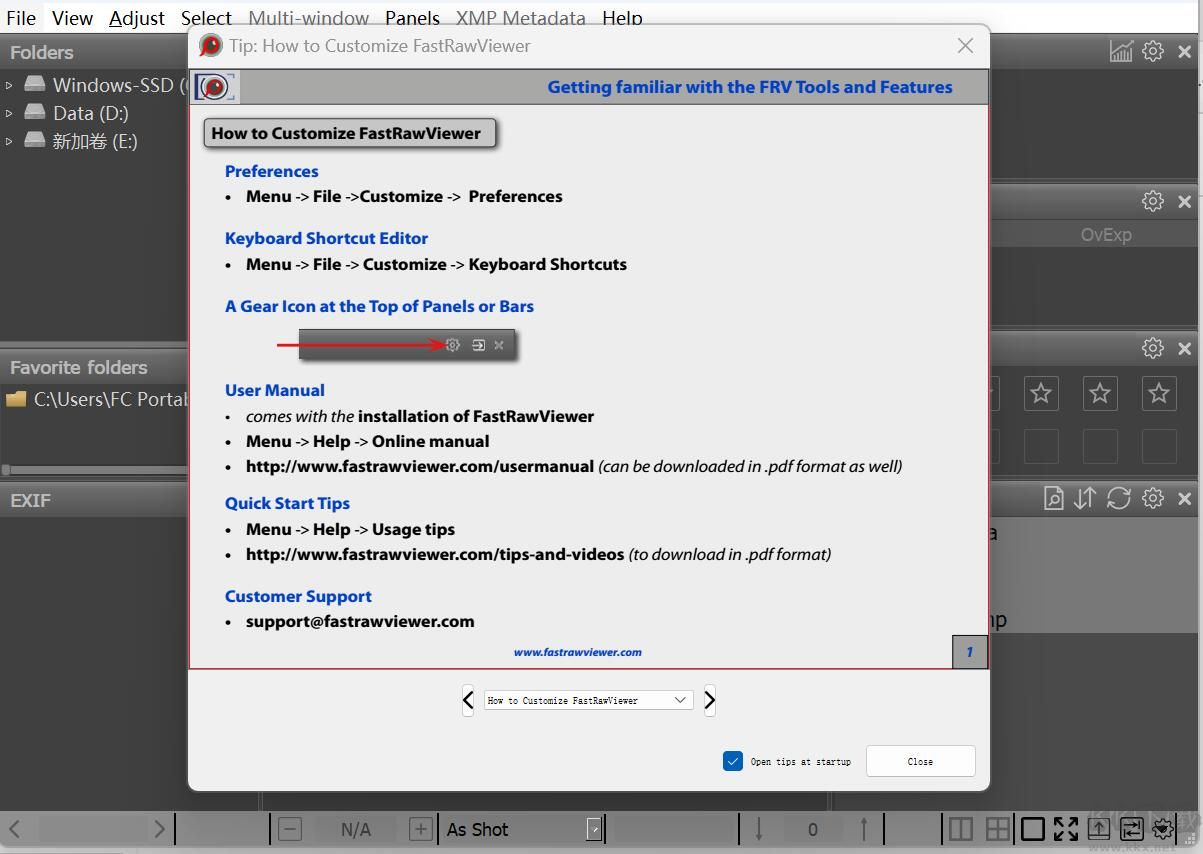Click the exposure increase up-arrow stepper

pyautogui.click(x=864, y=829)
